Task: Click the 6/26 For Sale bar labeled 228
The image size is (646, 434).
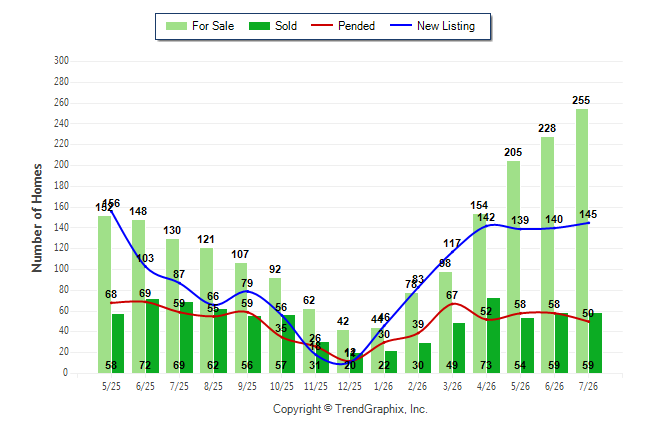Action: (548, 255)
